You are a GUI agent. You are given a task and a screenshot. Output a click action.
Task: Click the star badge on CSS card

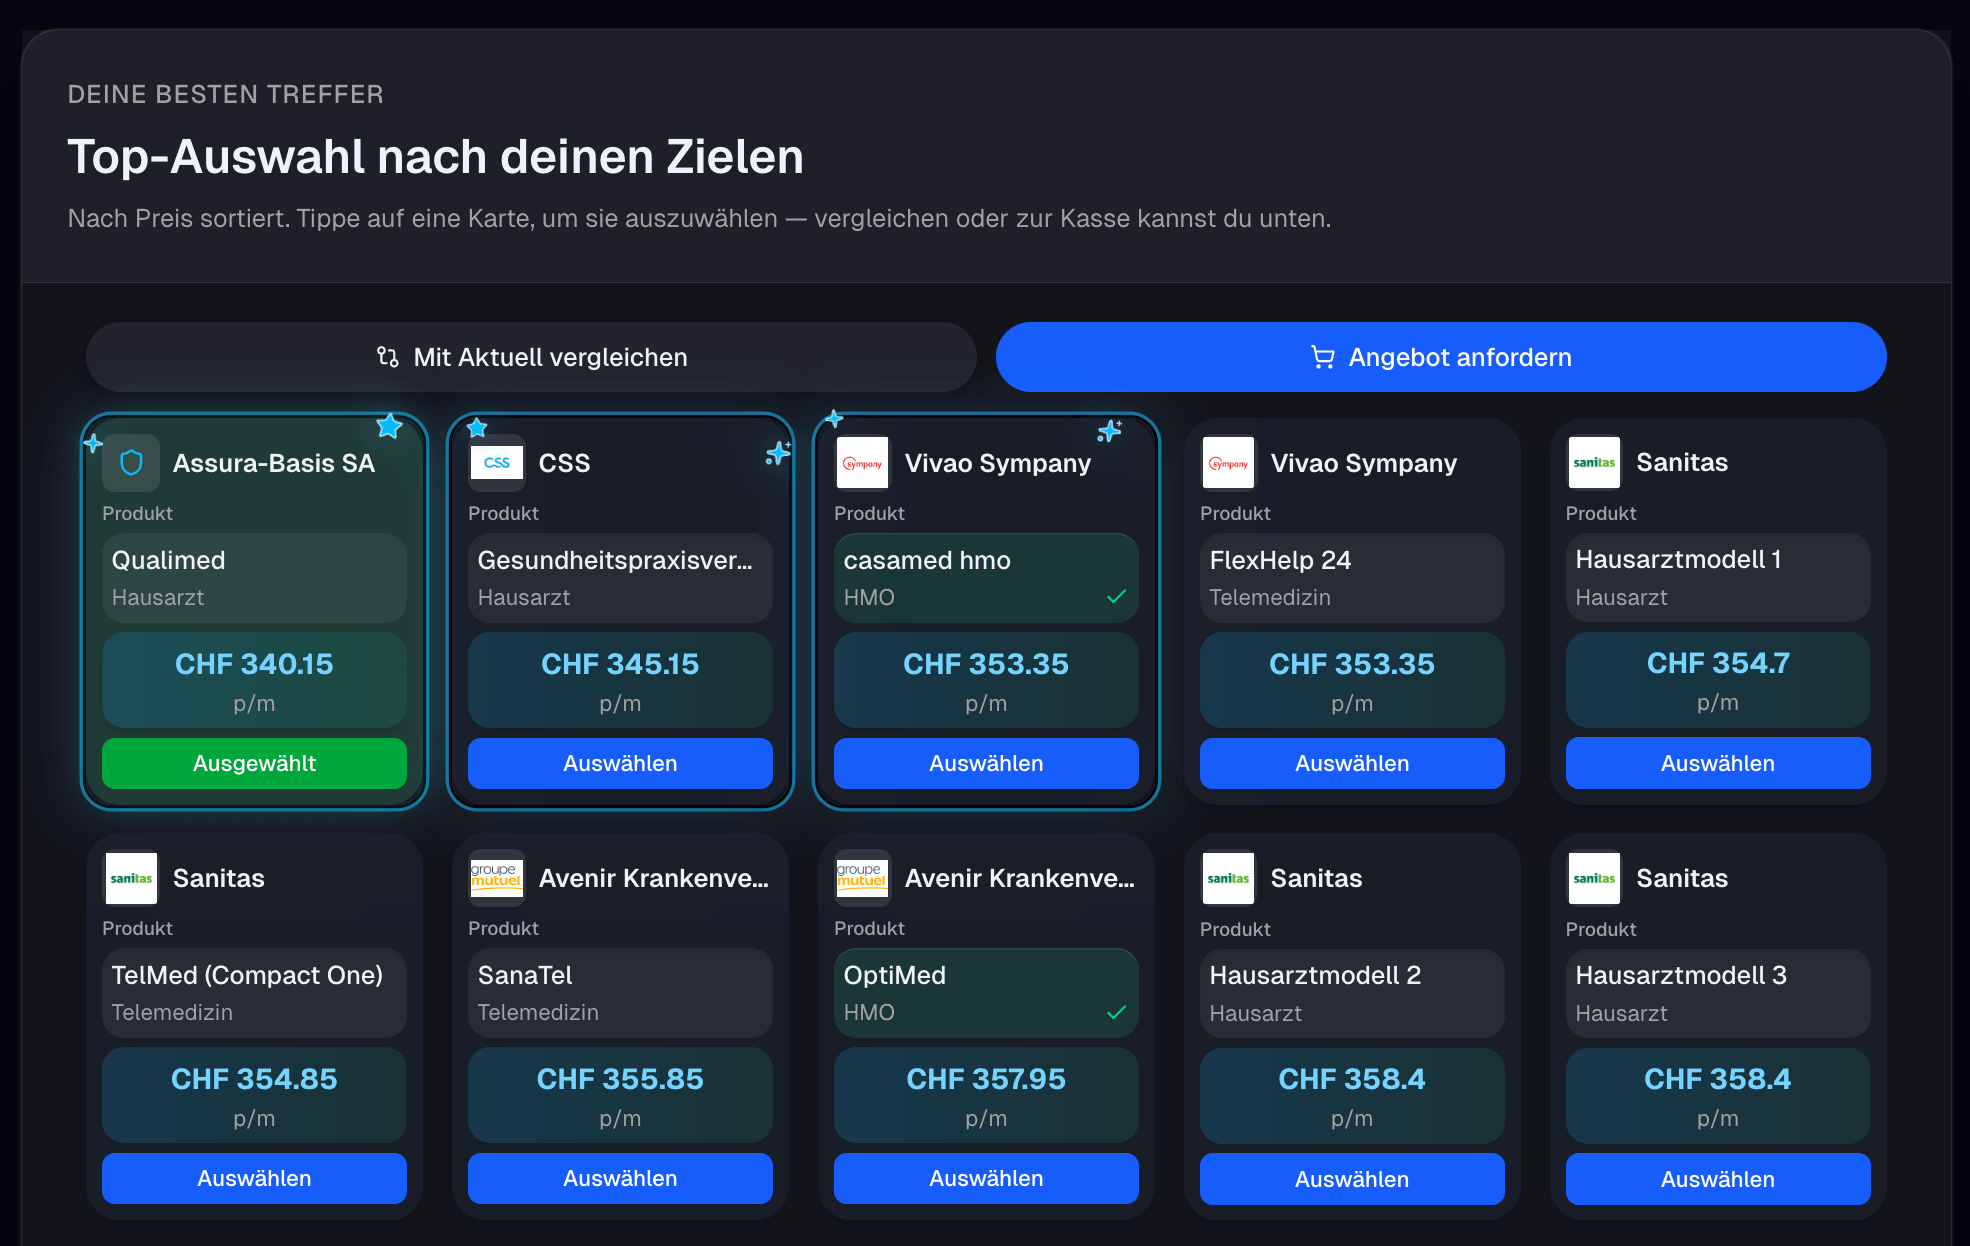pos(477,428)
